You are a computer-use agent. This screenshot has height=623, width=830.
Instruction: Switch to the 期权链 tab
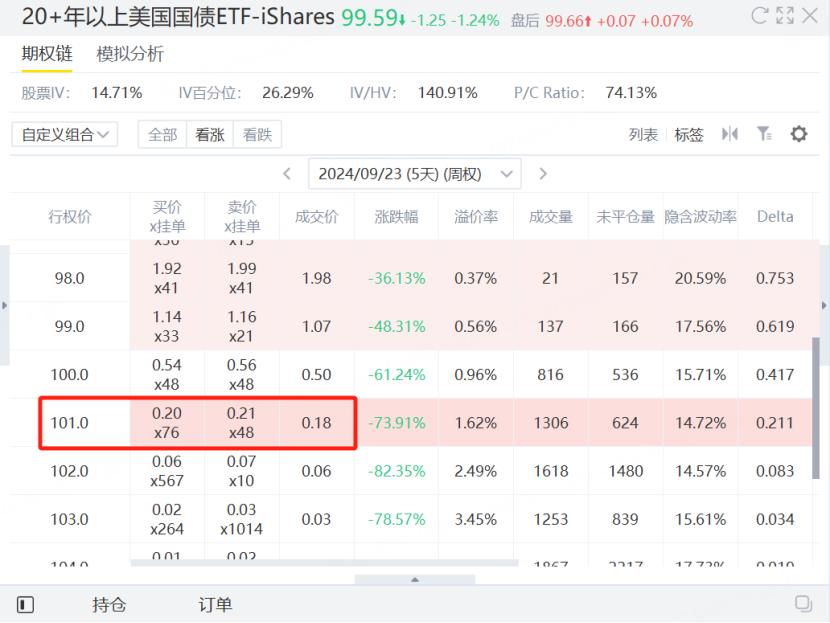[47, 53]
